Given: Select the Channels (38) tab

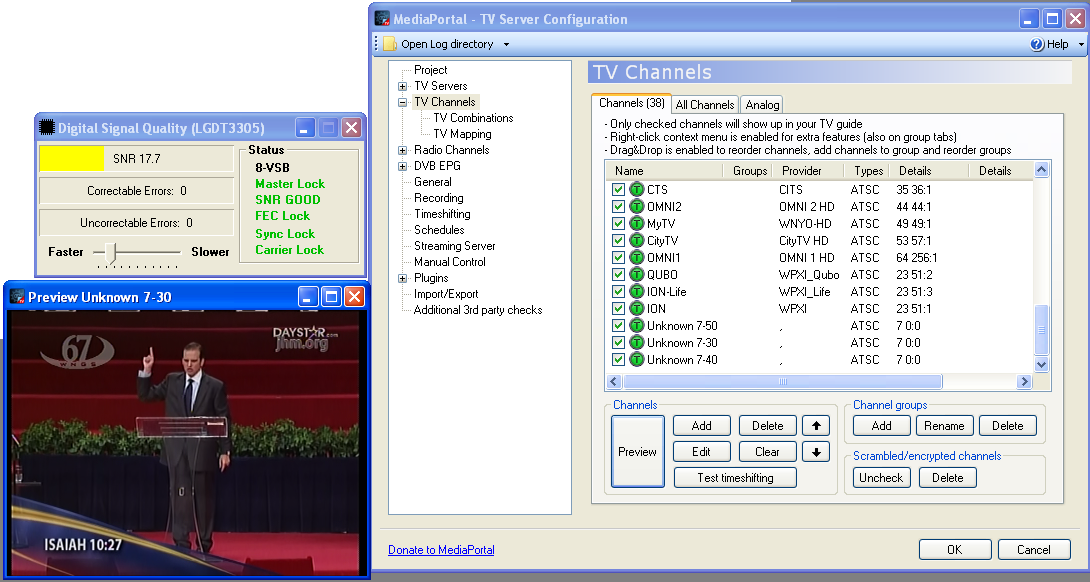Looking at the screenshot, I should (x=631, y=103).
